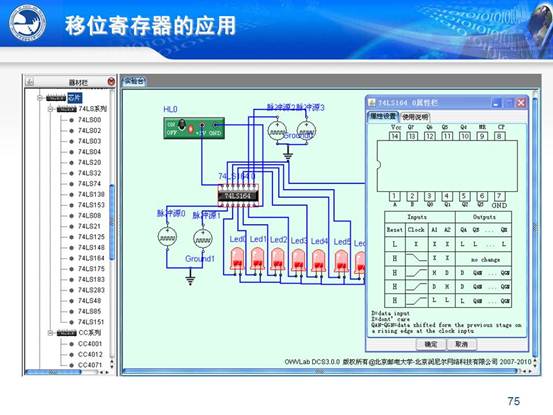Click the 脉冲源1 pulse source component
The width and height of the screenshot is (553, 415).
[202, 238]
